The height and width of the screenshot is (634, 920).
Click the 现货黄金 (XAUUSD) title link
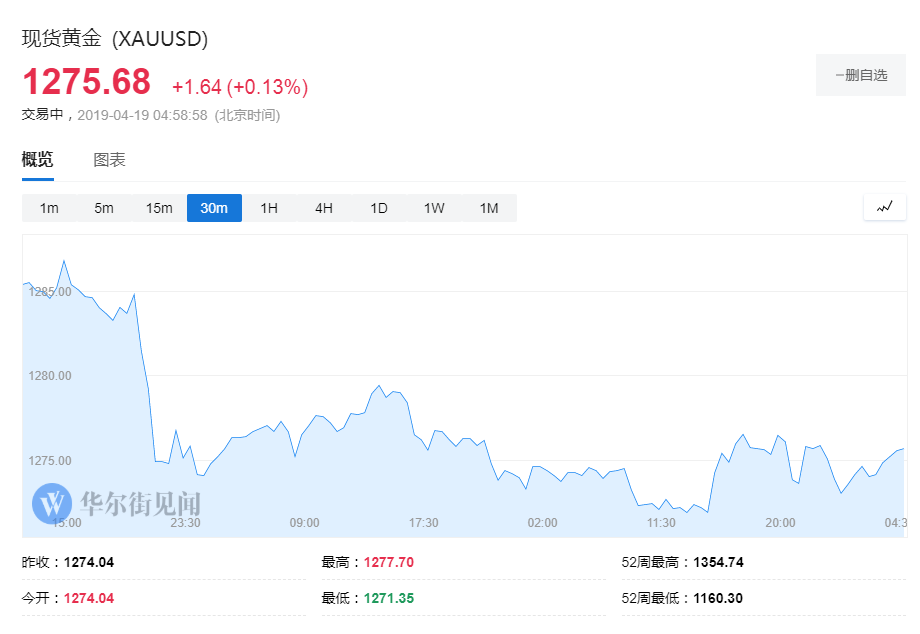(113, 37)
